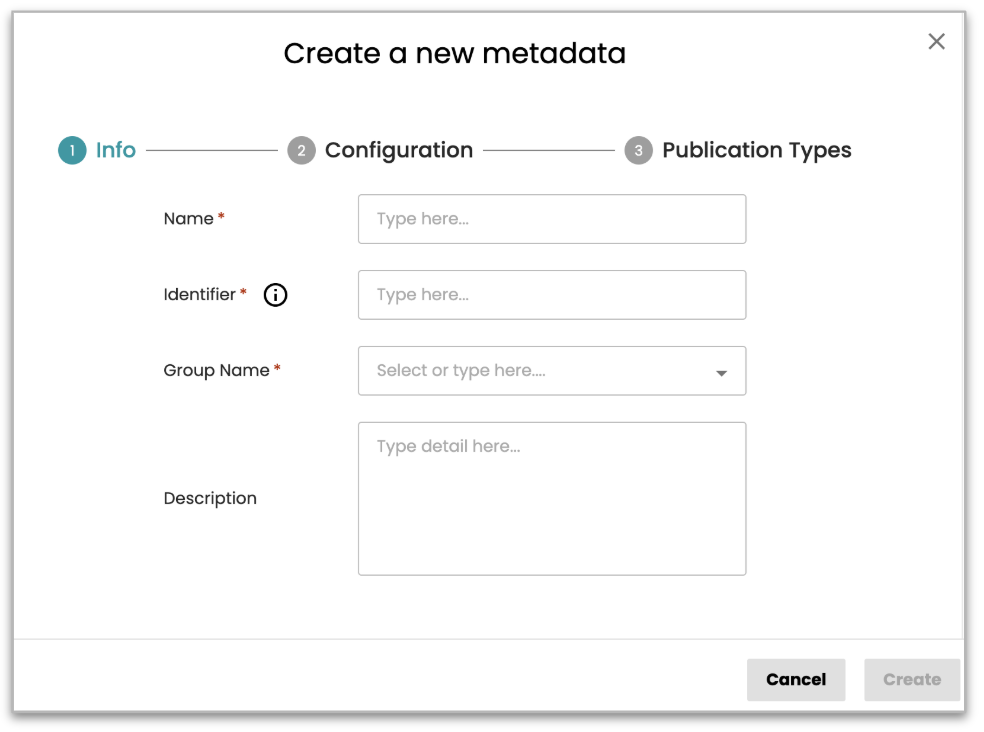
Task: Click the Description field label
Action: click(210, 498)
